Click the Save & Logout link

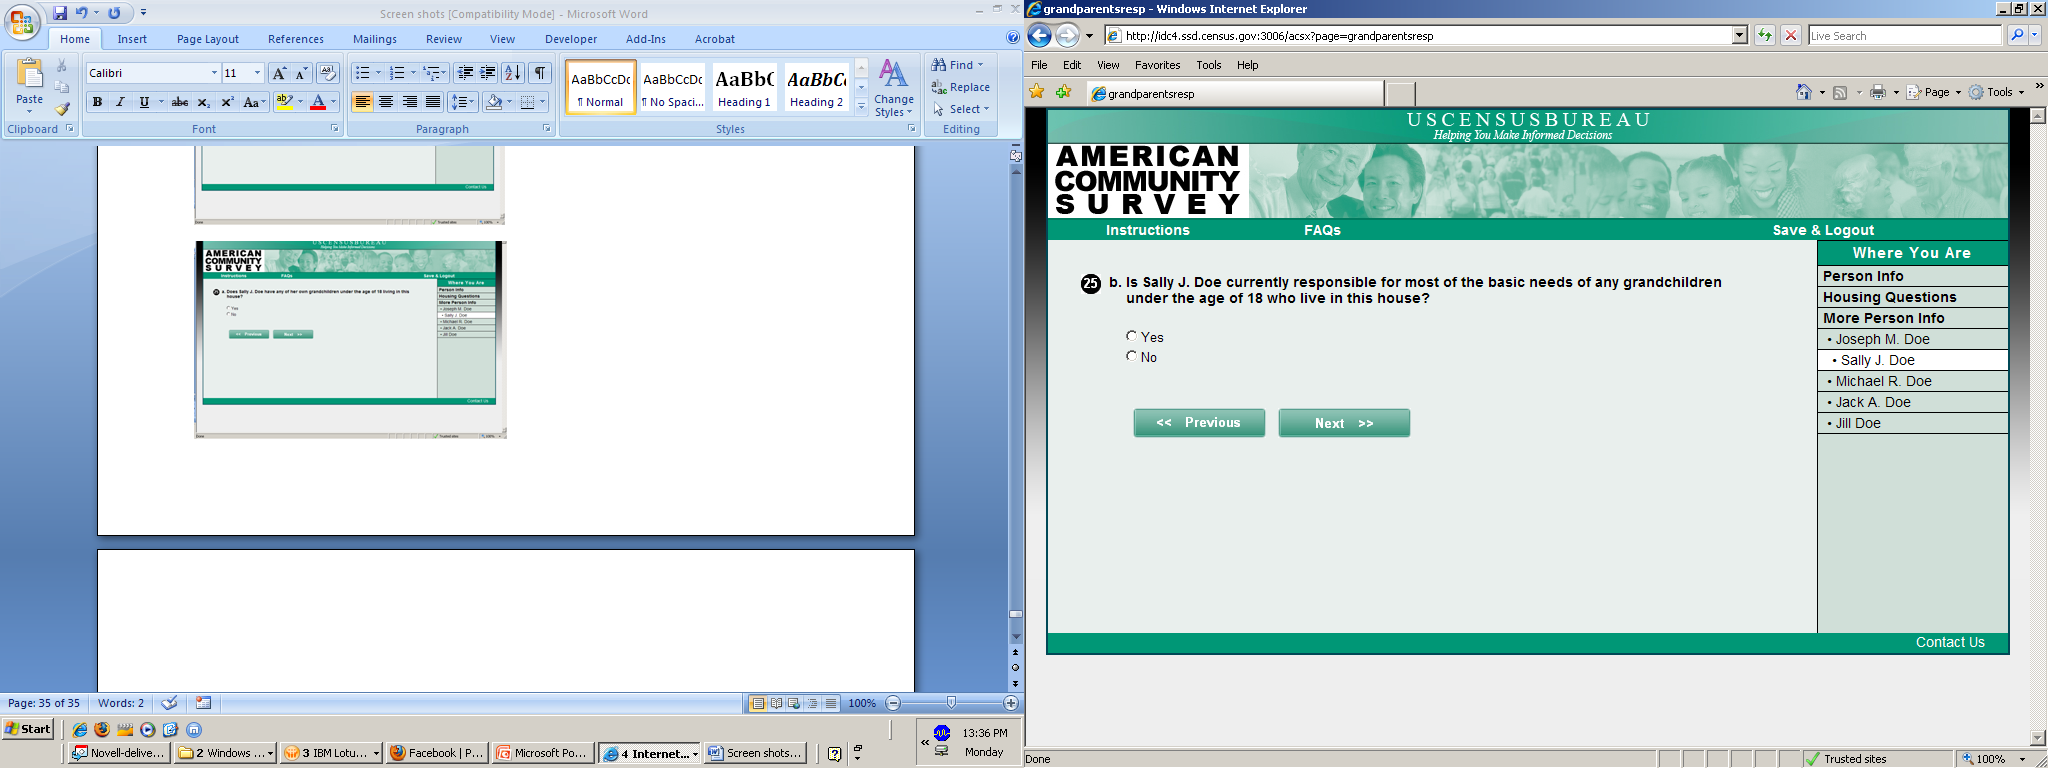[1823, 230]
